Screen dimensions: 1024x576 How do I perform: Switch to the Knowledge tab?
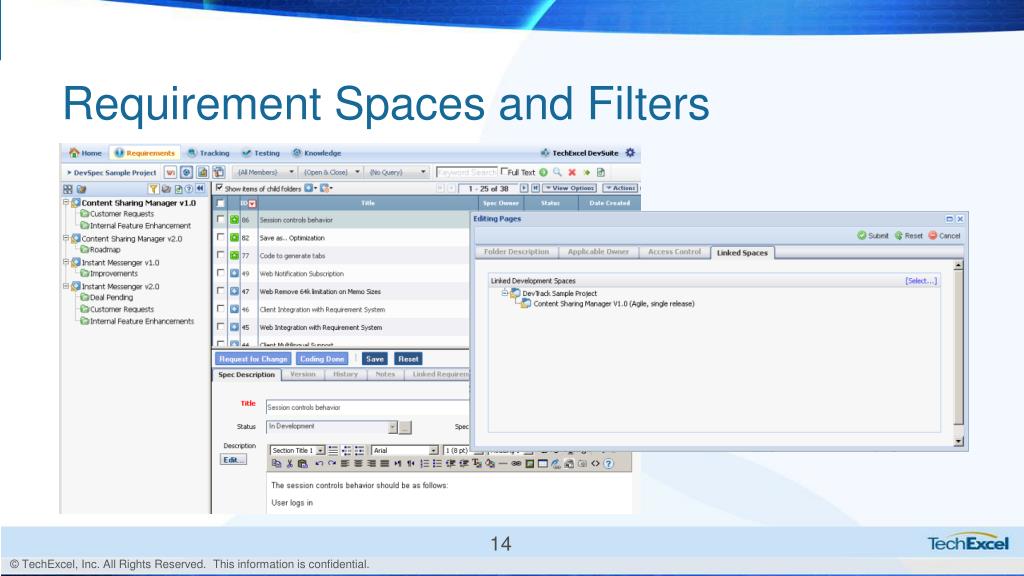pos(317,153)
